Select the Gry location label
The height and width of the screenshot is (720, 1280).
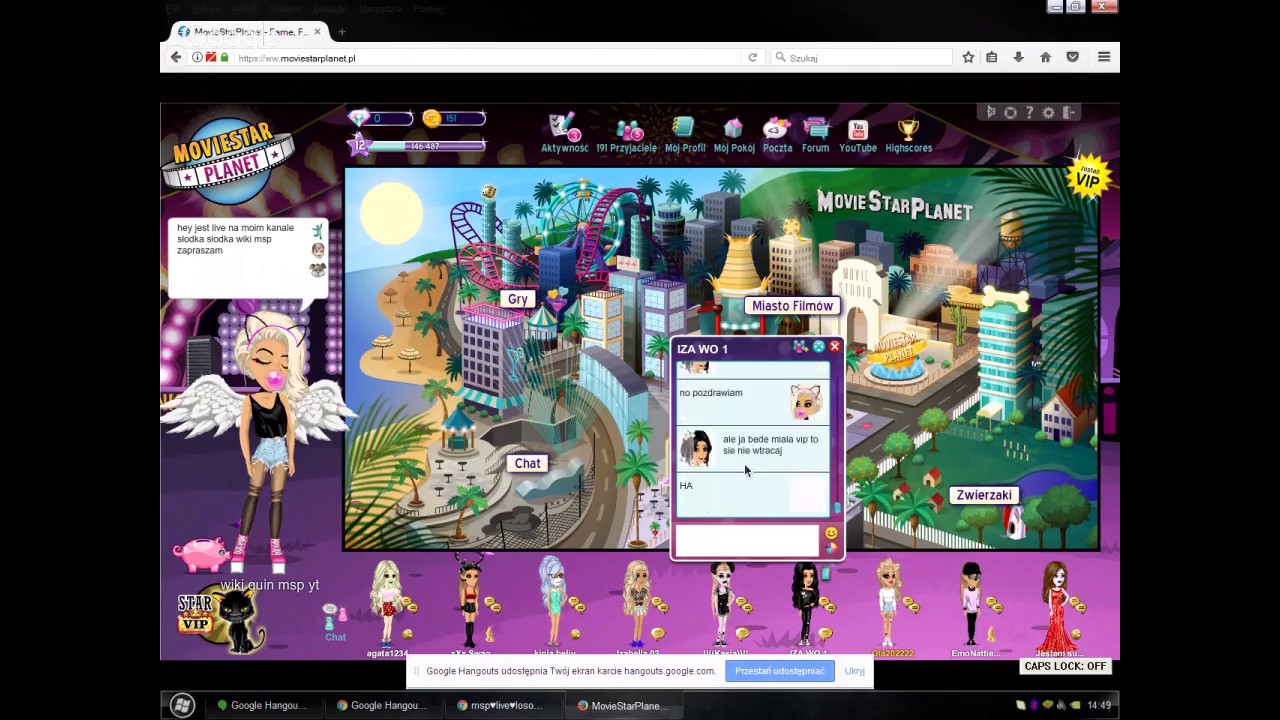pos(517,299)
